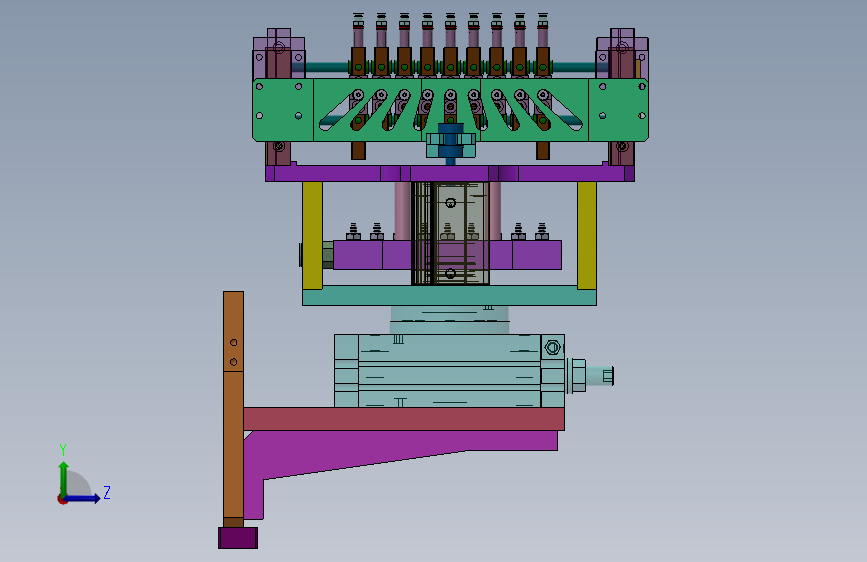
Task: Select the dark purple foot block at bottom
Action: (x=238, y=538)
